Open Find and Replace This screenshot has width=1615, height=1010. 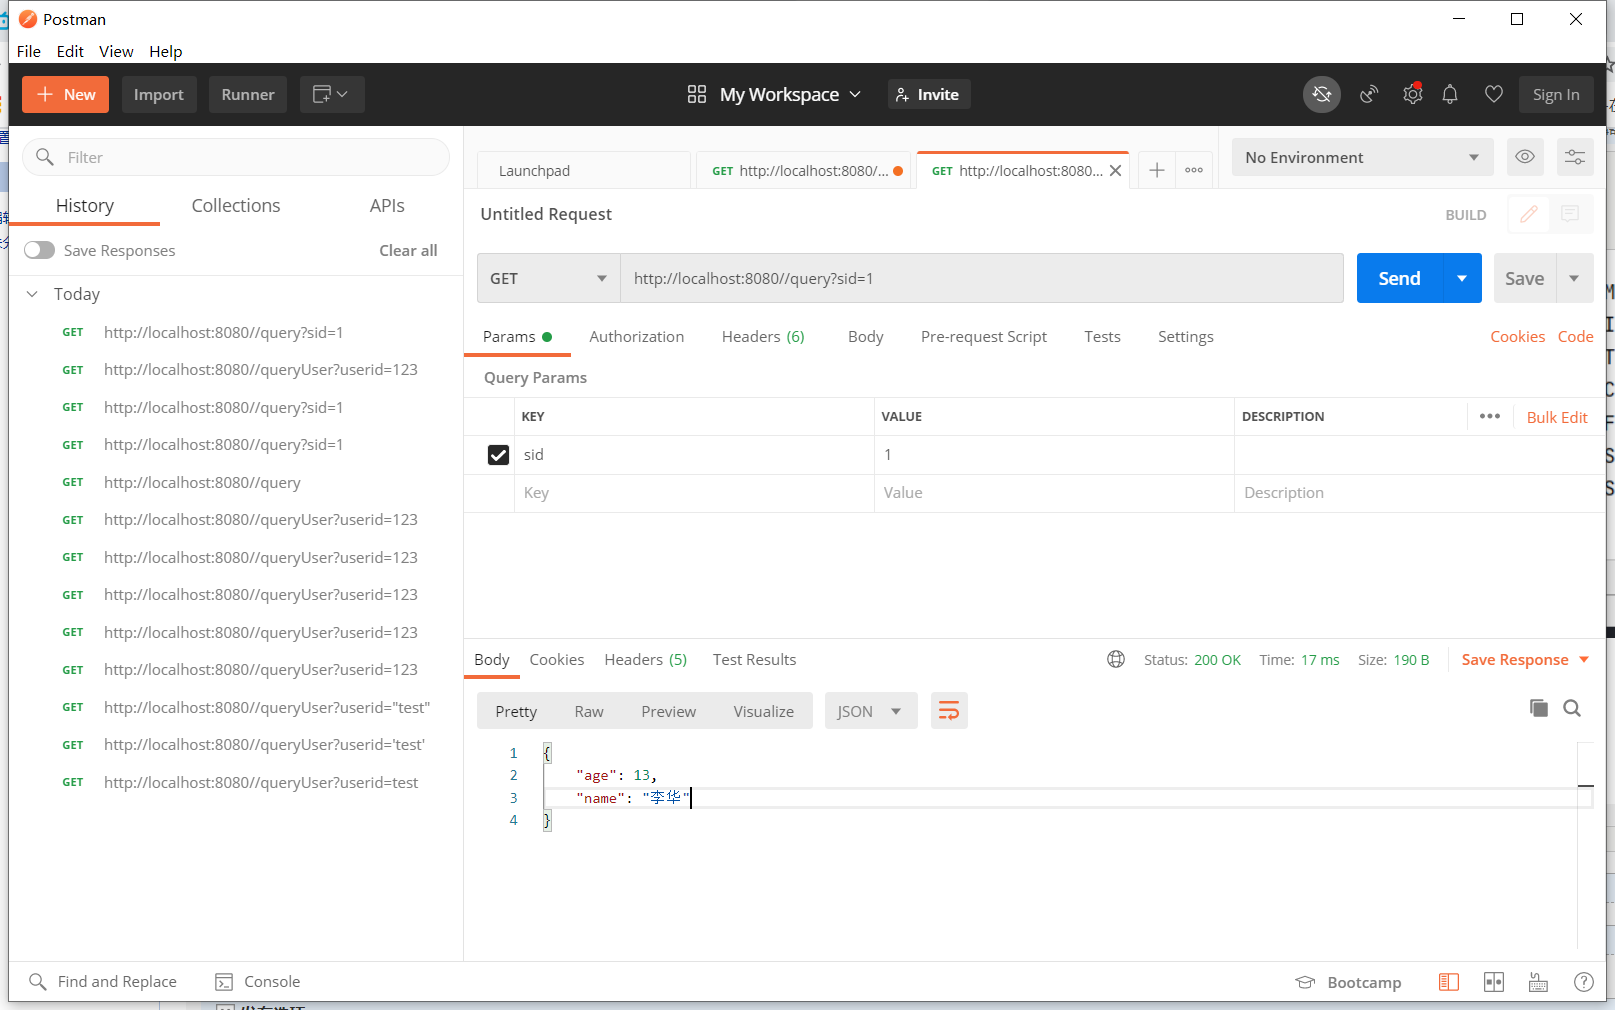103,982
